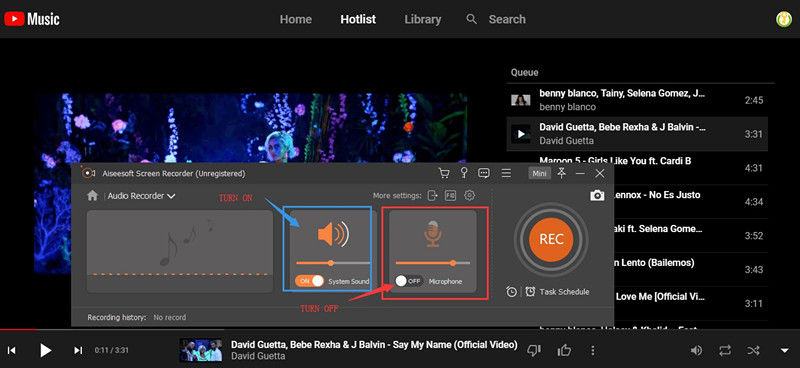This screenshot has height=368, width=800.
Task: Click the Queue heading
Action: [x=524, y=72]
